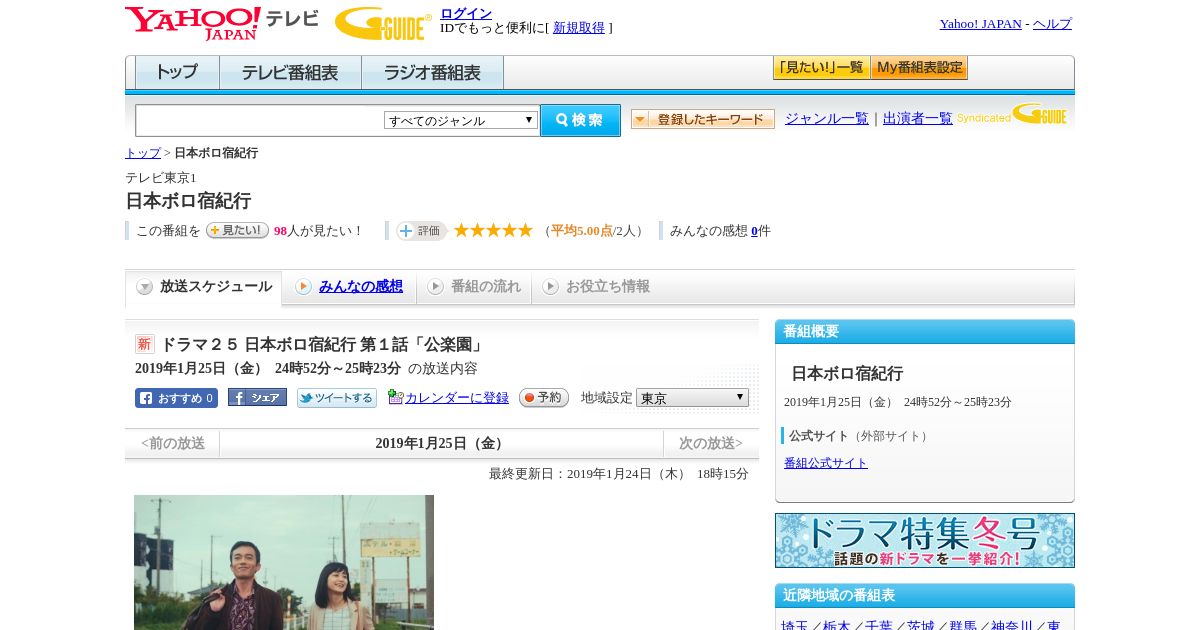The width and height of the screenshot is (1200, 630).
Task: Click the Twitter ツイートする button
Action: point(337,398)
